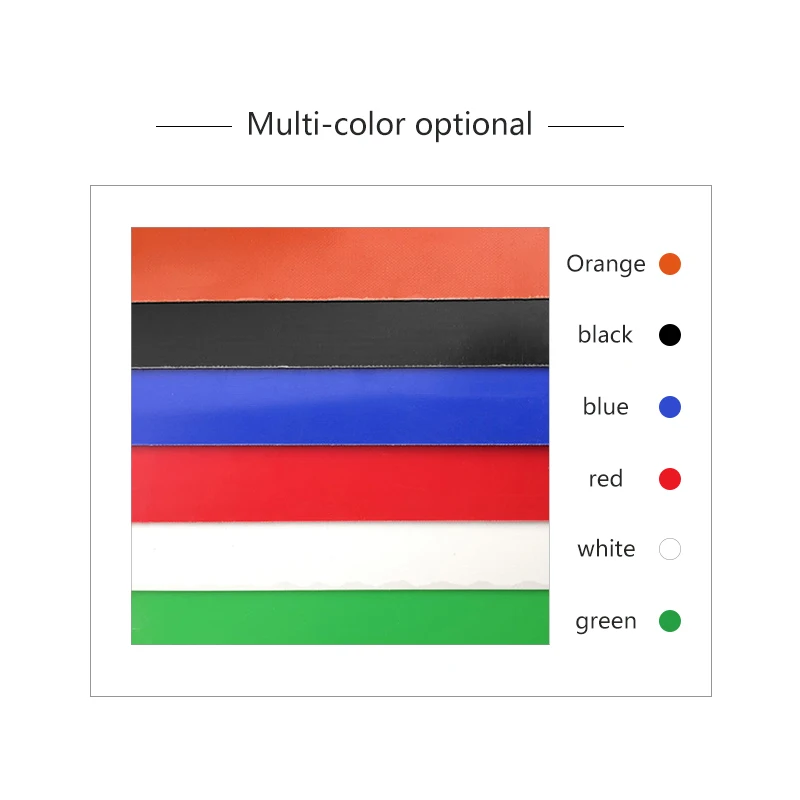The image size is (800, 800).
Task: Click the "green" text label
Action: (605, 621)
